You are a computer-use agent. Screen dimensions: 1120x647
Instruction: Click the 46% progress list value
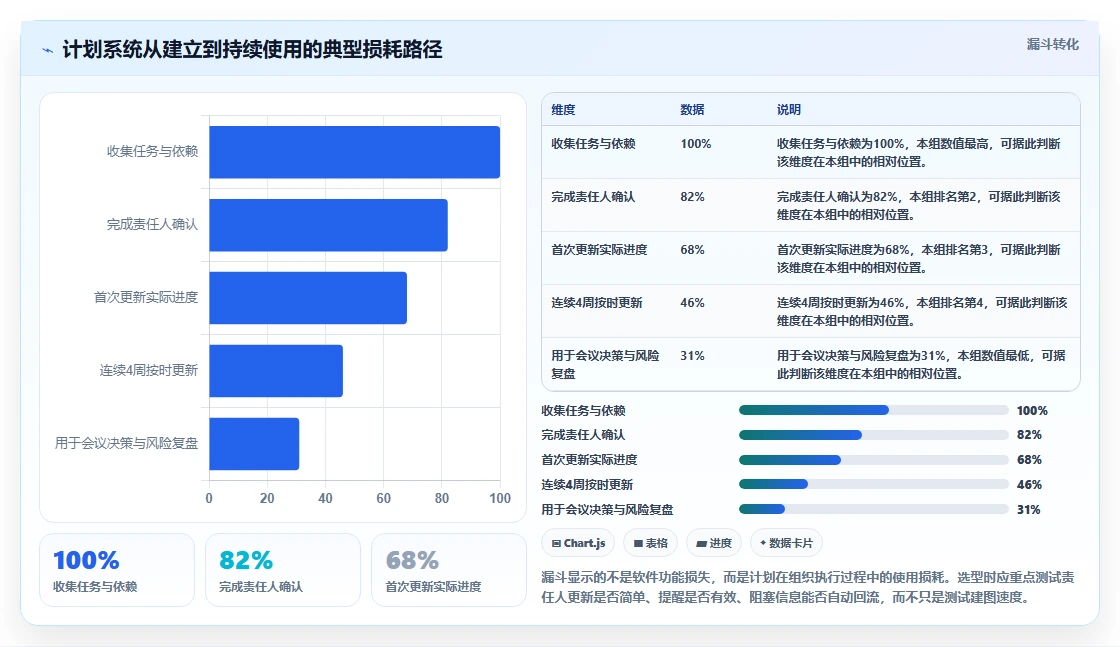(x=1029, y=485)
